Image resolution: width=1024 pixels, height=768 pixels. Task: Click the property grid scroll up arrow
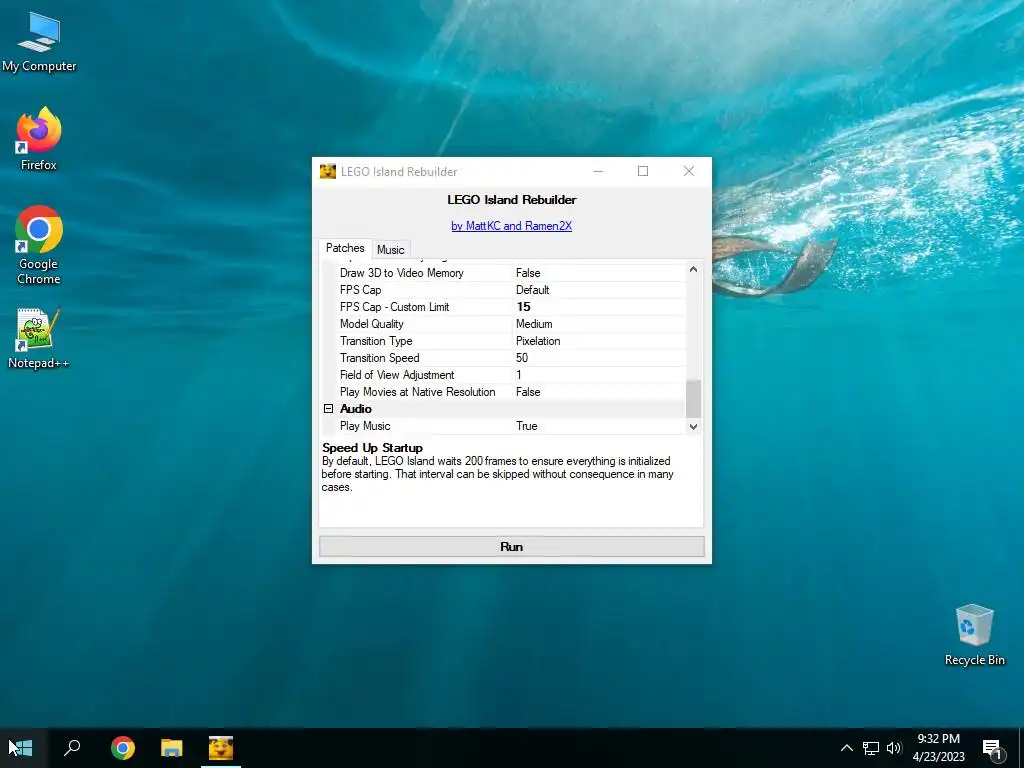coord(694,269)
